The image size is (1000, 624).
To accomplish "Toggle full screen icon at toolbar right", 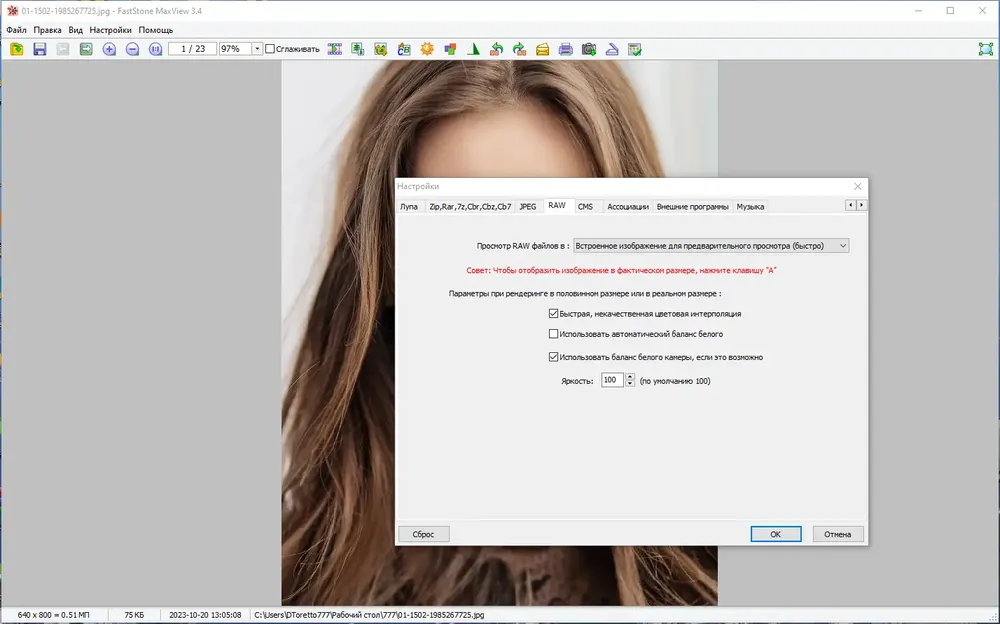I will [x=985, y=49].
